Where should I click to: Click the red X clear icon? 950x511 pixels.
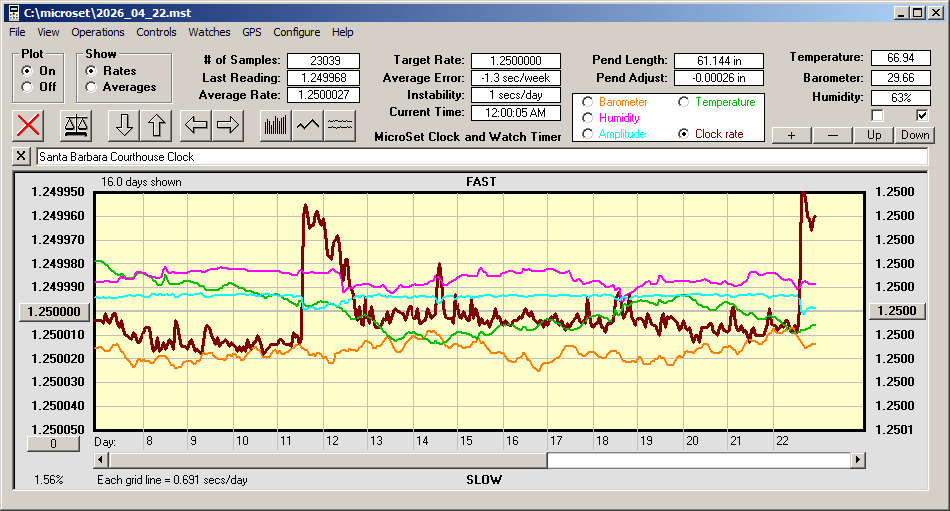click(x=29, y=125)
